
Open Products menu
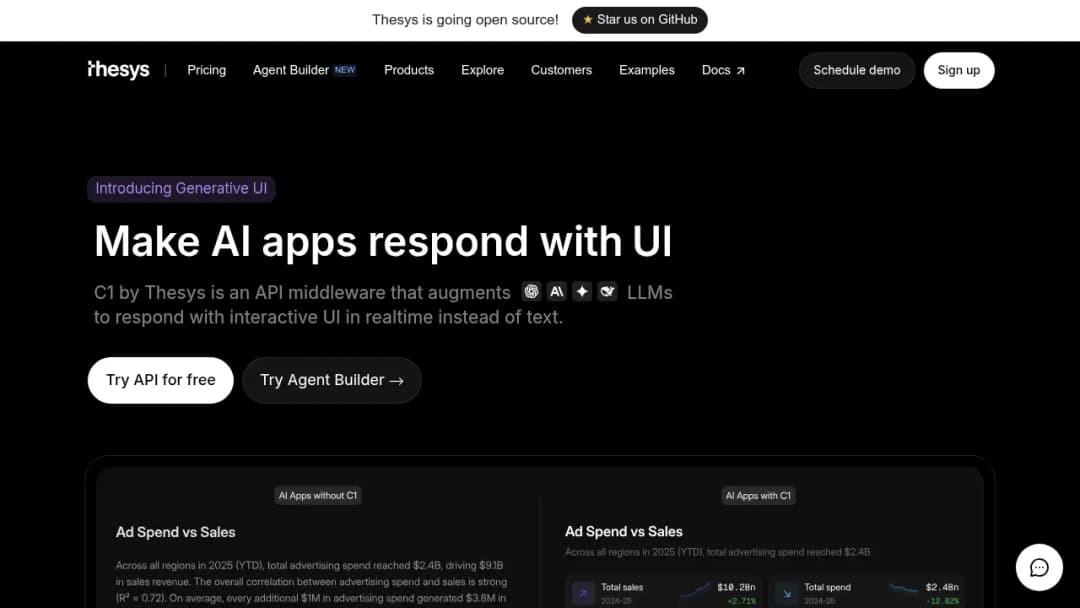[x=409, y=70]
